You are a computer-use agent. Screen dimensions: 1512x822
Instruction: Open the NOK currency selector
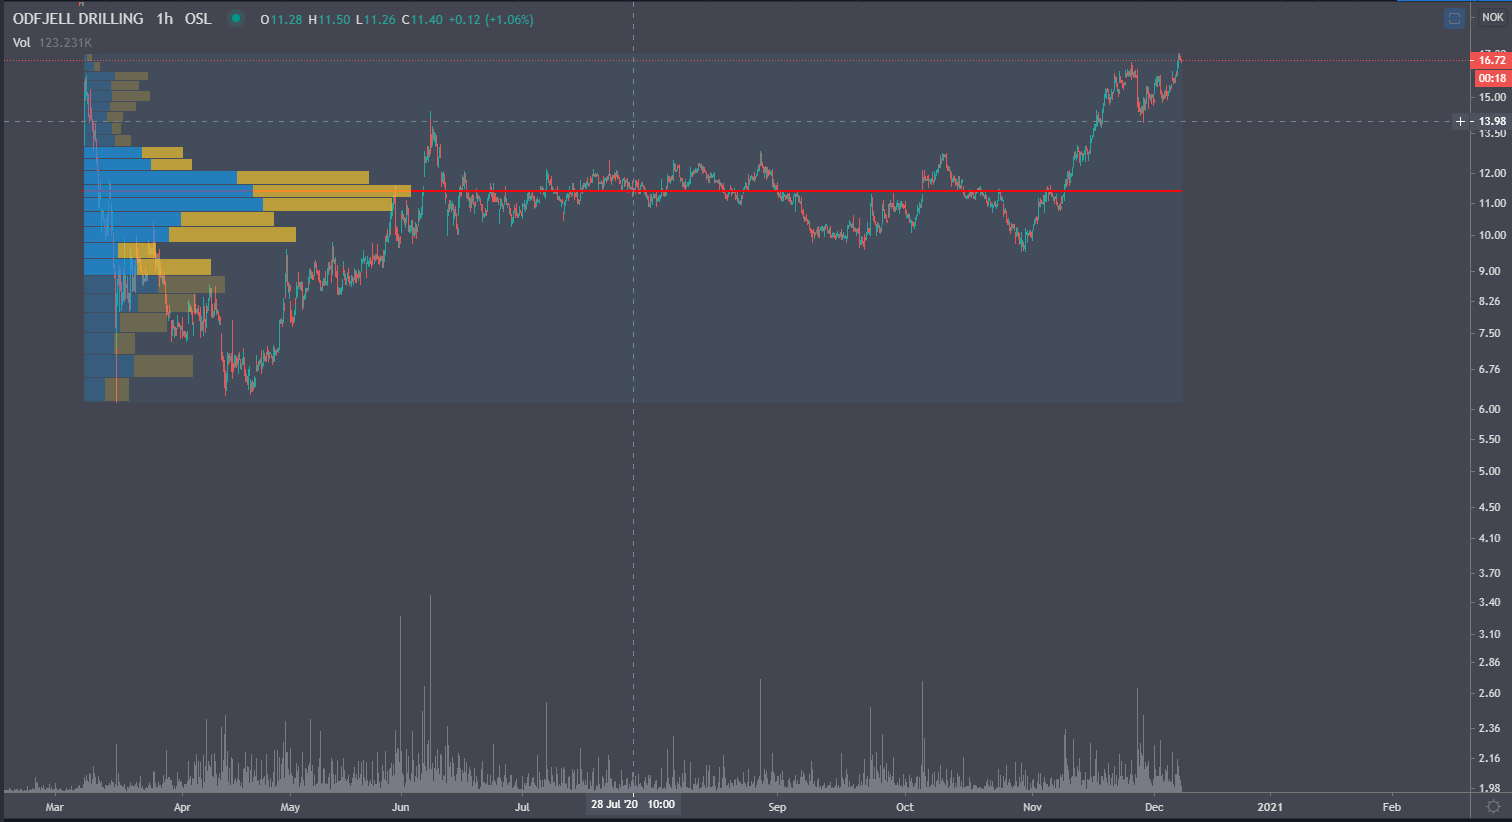[1492, 17]
